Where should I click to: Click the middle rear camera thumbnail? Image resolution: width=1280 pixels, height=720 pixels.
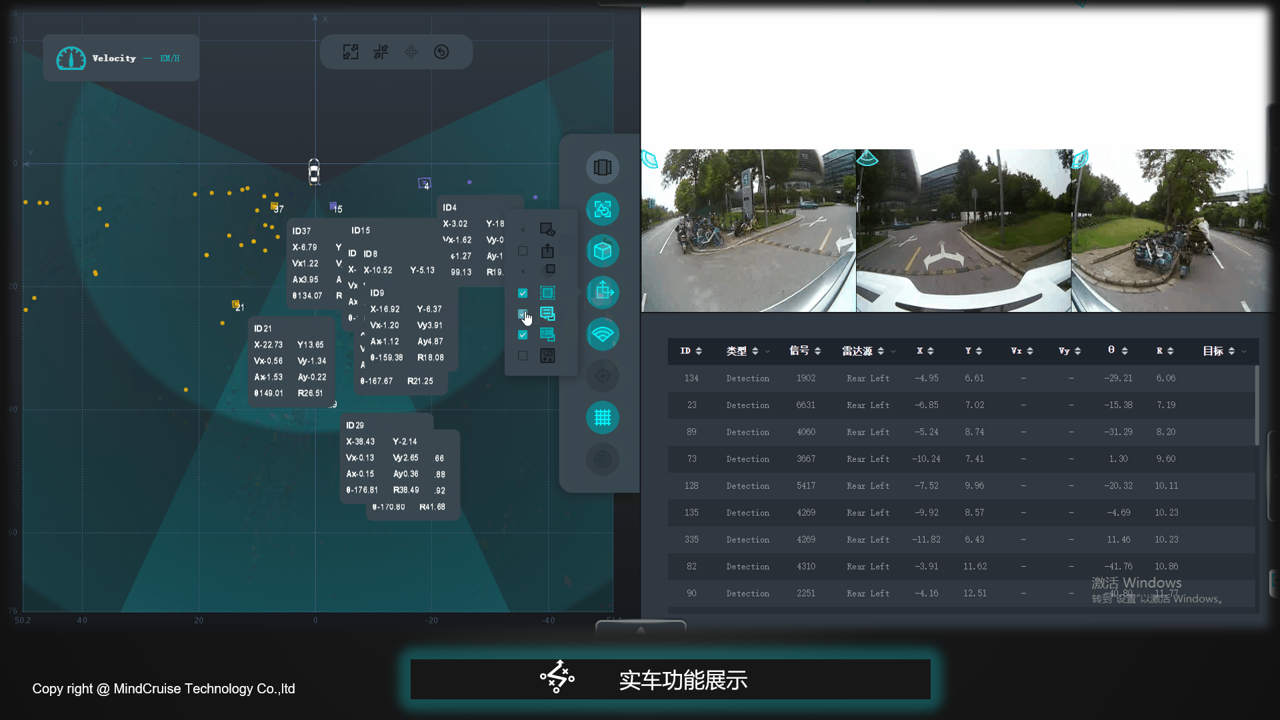click(963, 231)
